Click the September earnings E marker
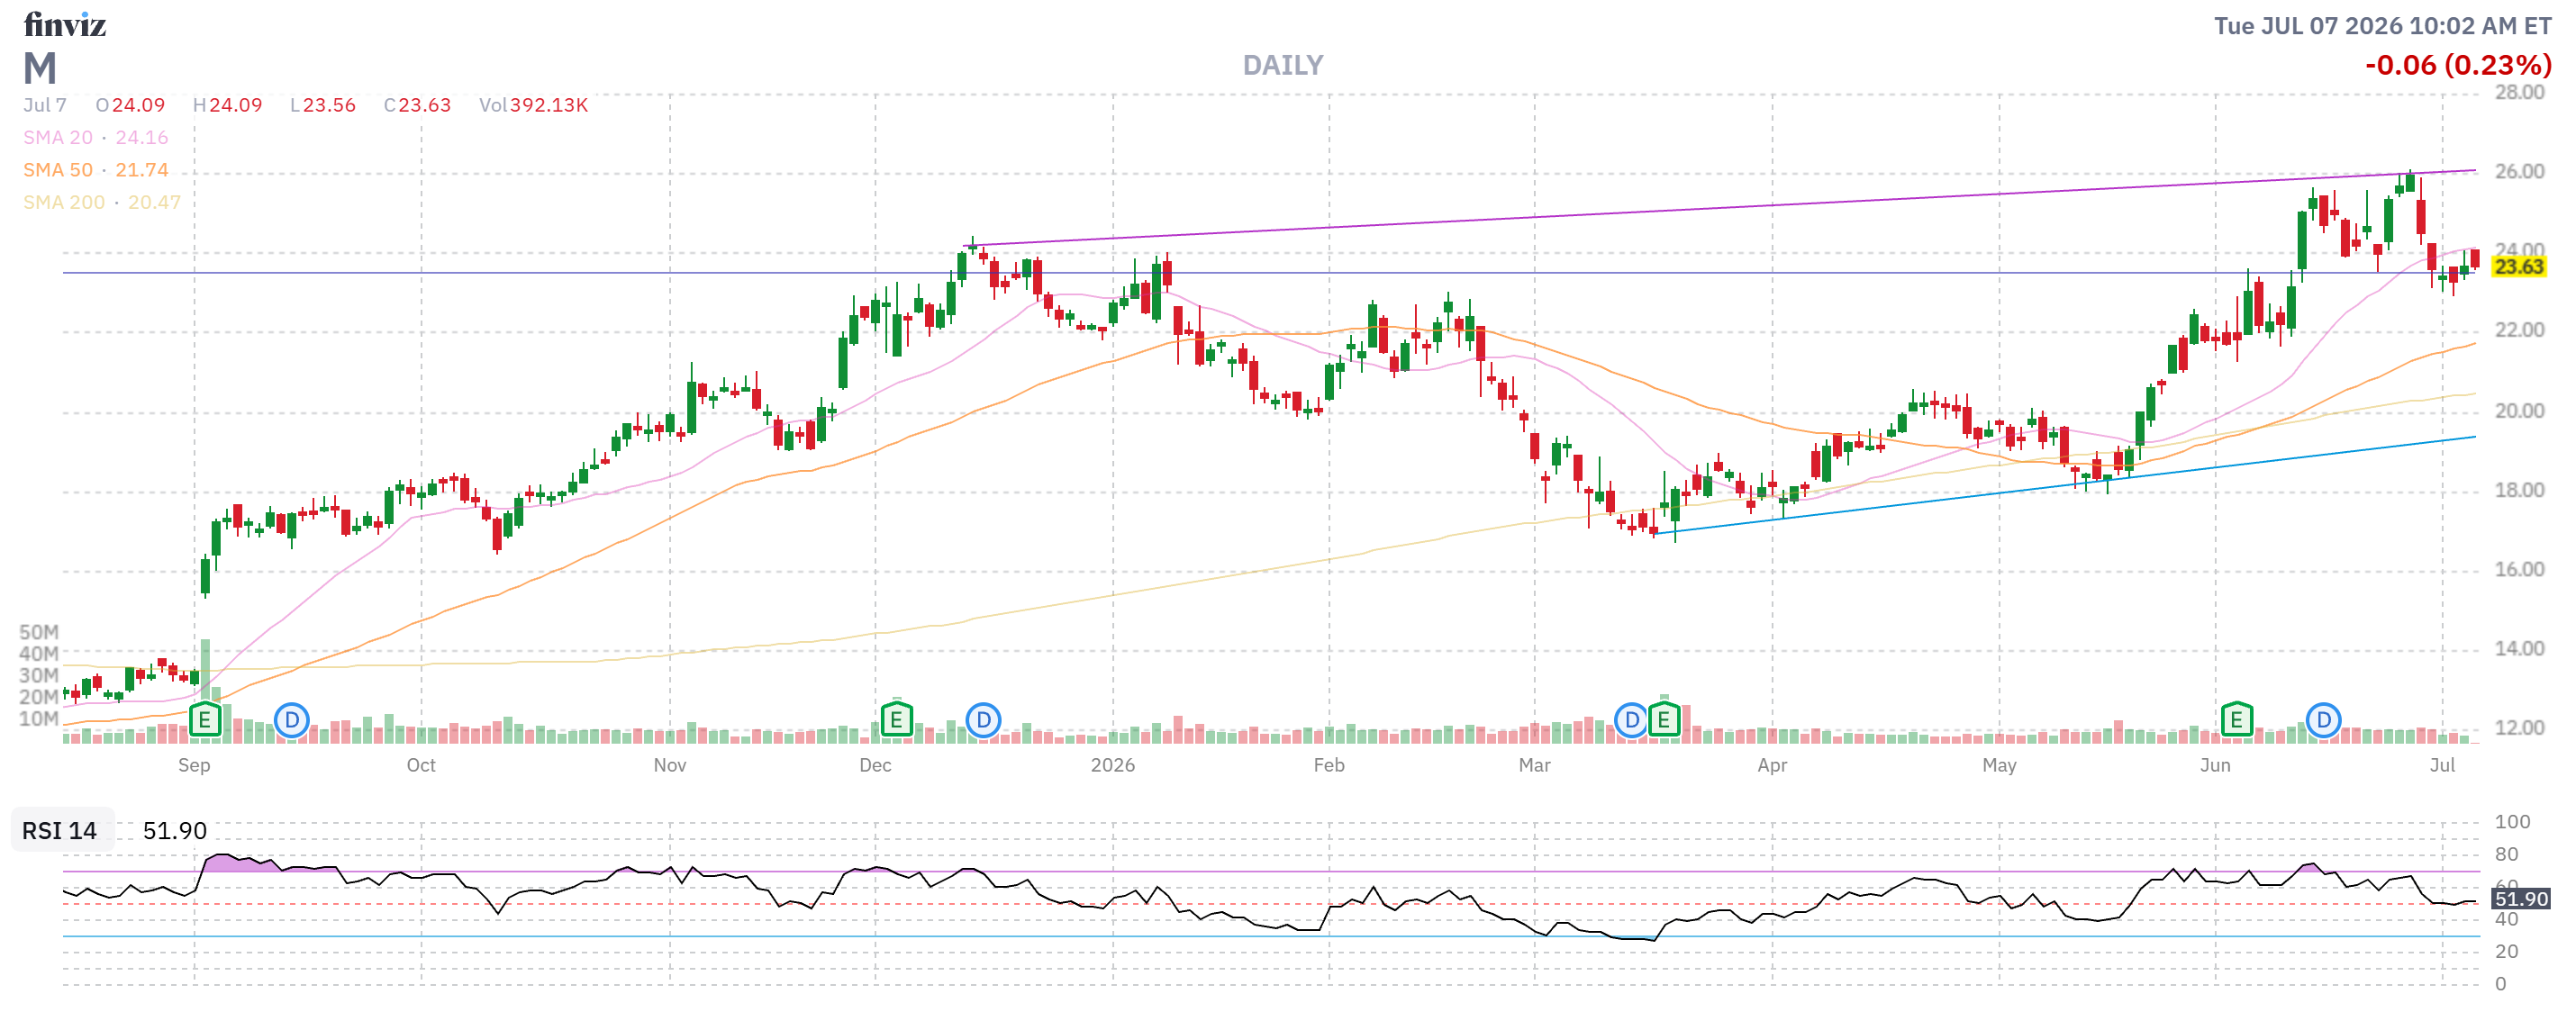This screenshot has width=2576, height=1012. click(x=204, y=719)
